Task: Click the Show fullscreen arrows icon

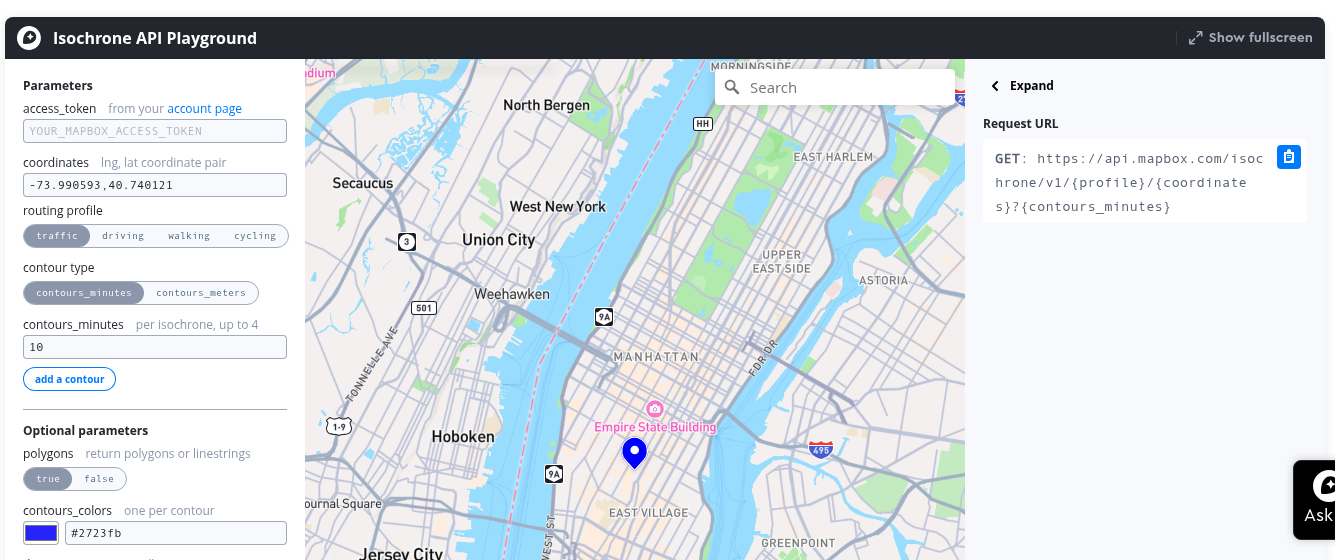Action: [x=1195, y=38]
